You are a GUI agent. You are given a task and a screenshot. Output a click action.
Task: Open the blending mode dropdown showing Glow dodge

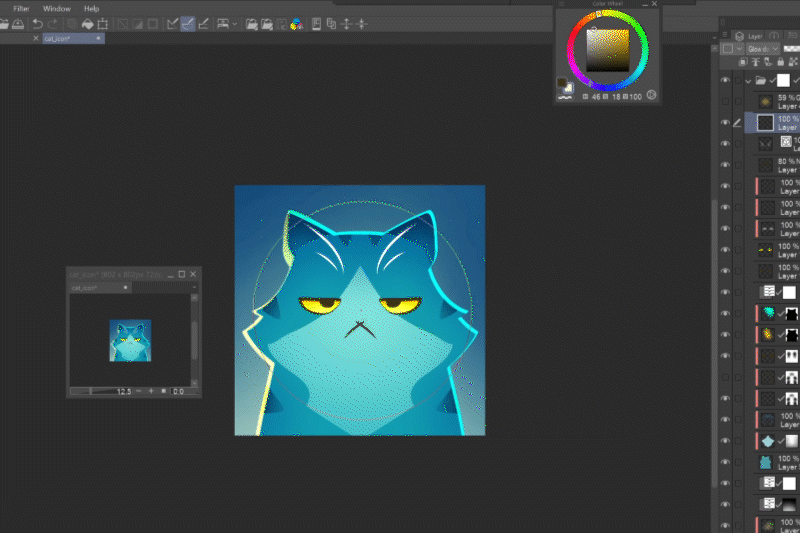(x=763, y=48)
